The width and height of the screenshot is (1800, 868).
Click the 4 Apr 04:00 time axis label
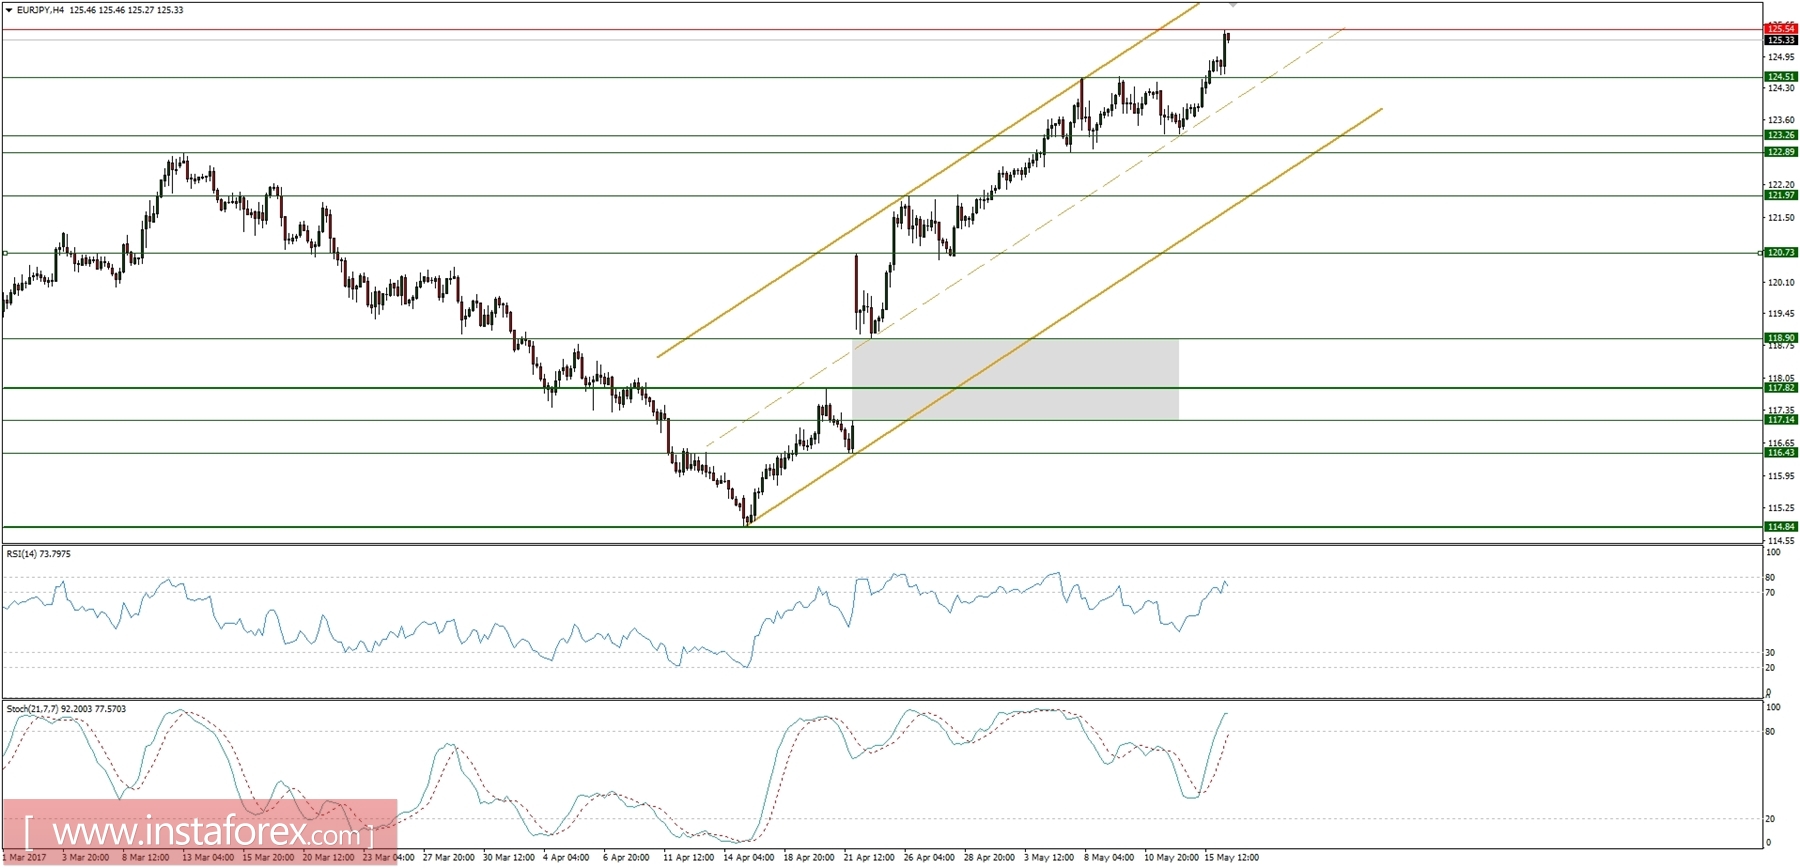(x=567, y=857)
